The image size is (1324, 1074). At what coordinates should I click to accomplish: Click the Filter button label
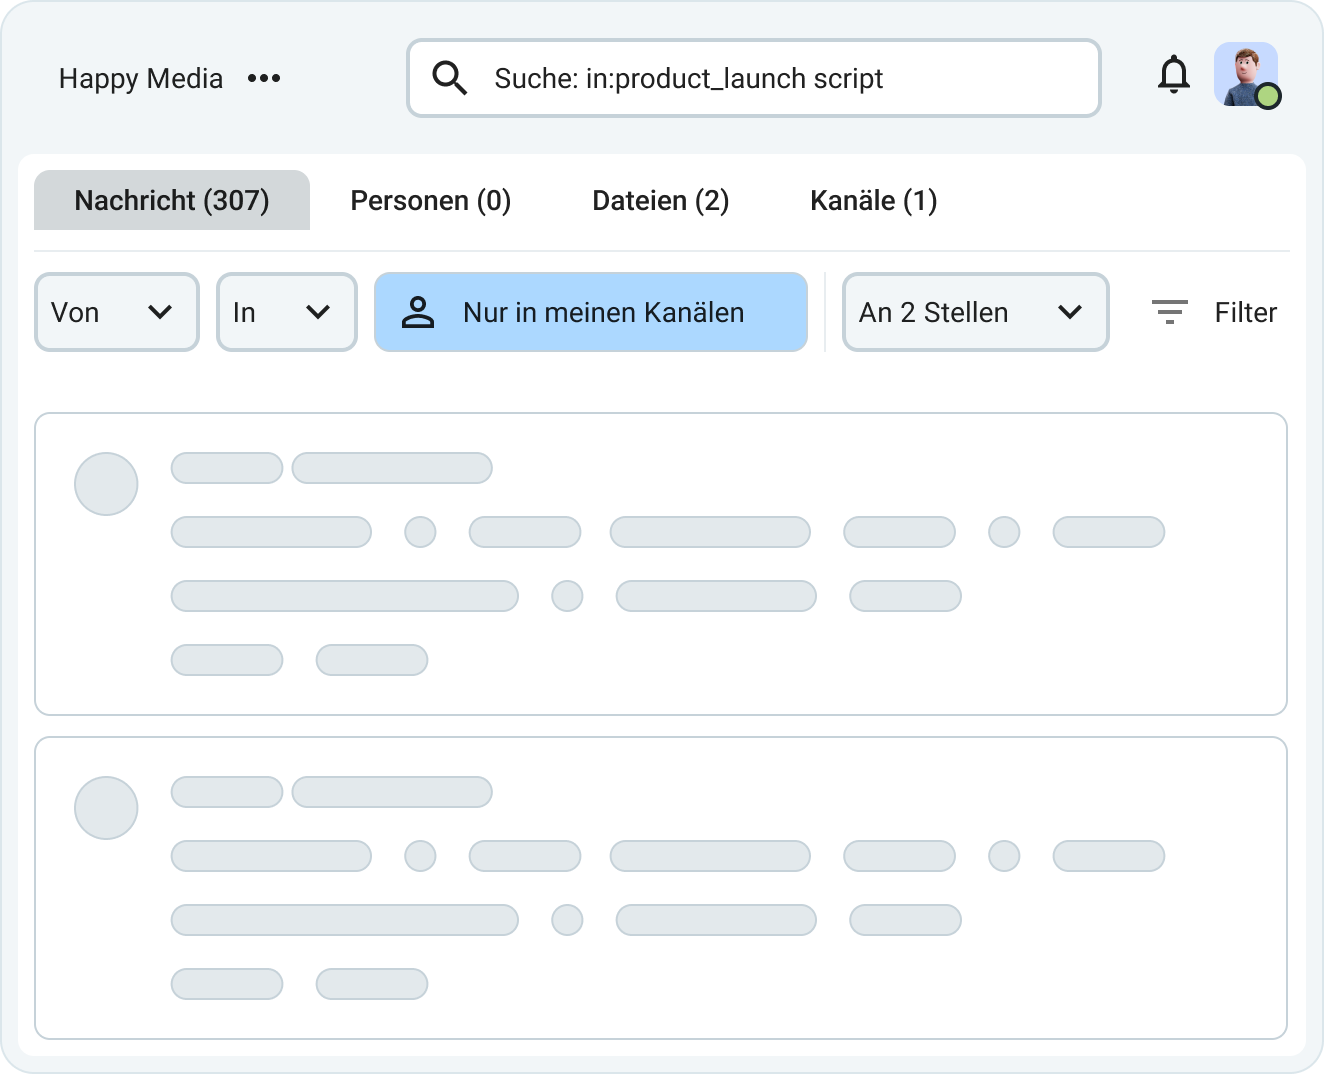tap(1245, 312)
